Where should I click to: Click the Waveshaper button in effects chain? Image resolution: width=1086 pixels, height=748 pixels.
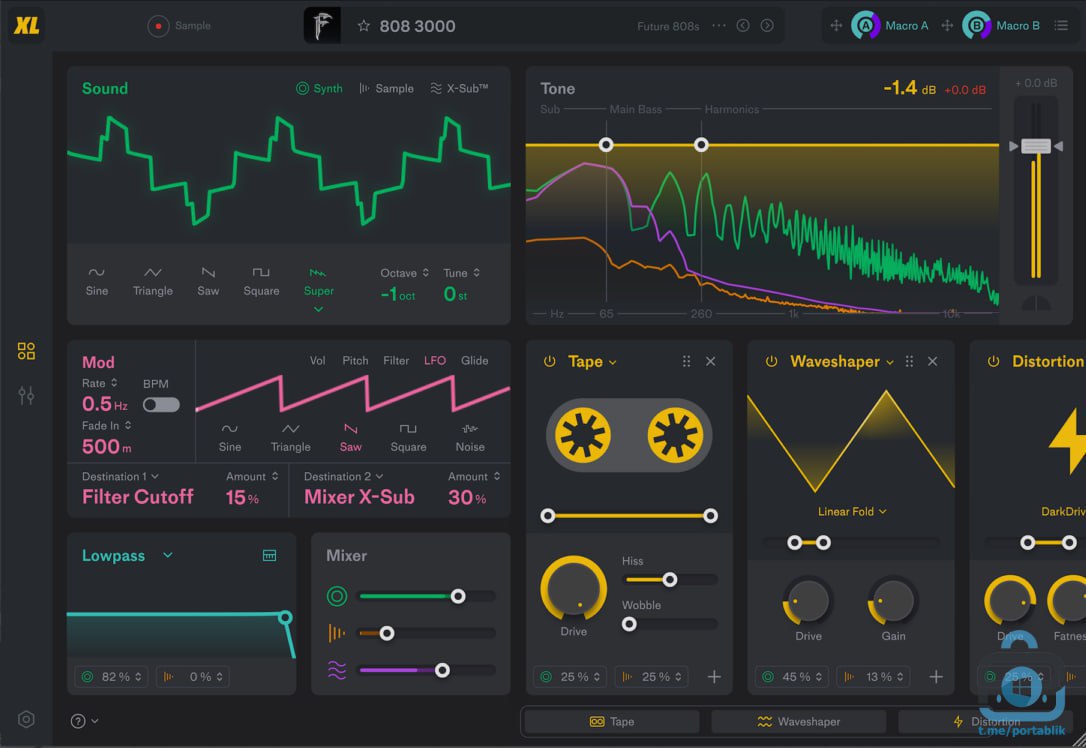click(798, 721)
